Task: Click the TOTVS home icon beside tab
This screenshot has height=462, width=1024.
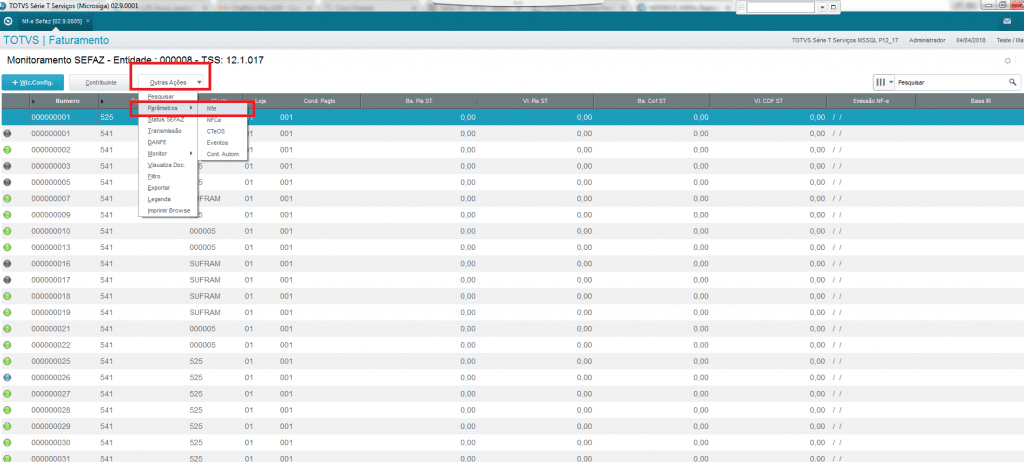Action: coord(9,21)
